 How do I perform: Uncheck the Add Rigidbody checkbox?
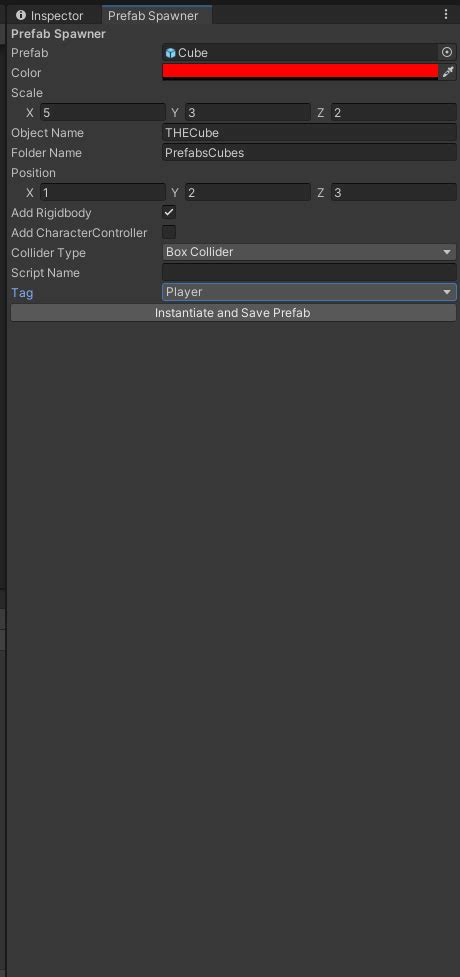[169, 212]
